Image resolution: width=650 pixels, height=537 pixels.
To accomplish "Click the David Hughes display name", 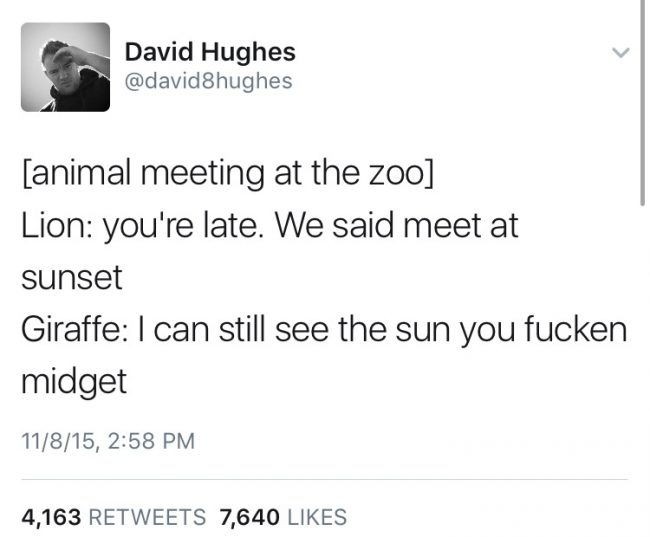I will point(210,53).
